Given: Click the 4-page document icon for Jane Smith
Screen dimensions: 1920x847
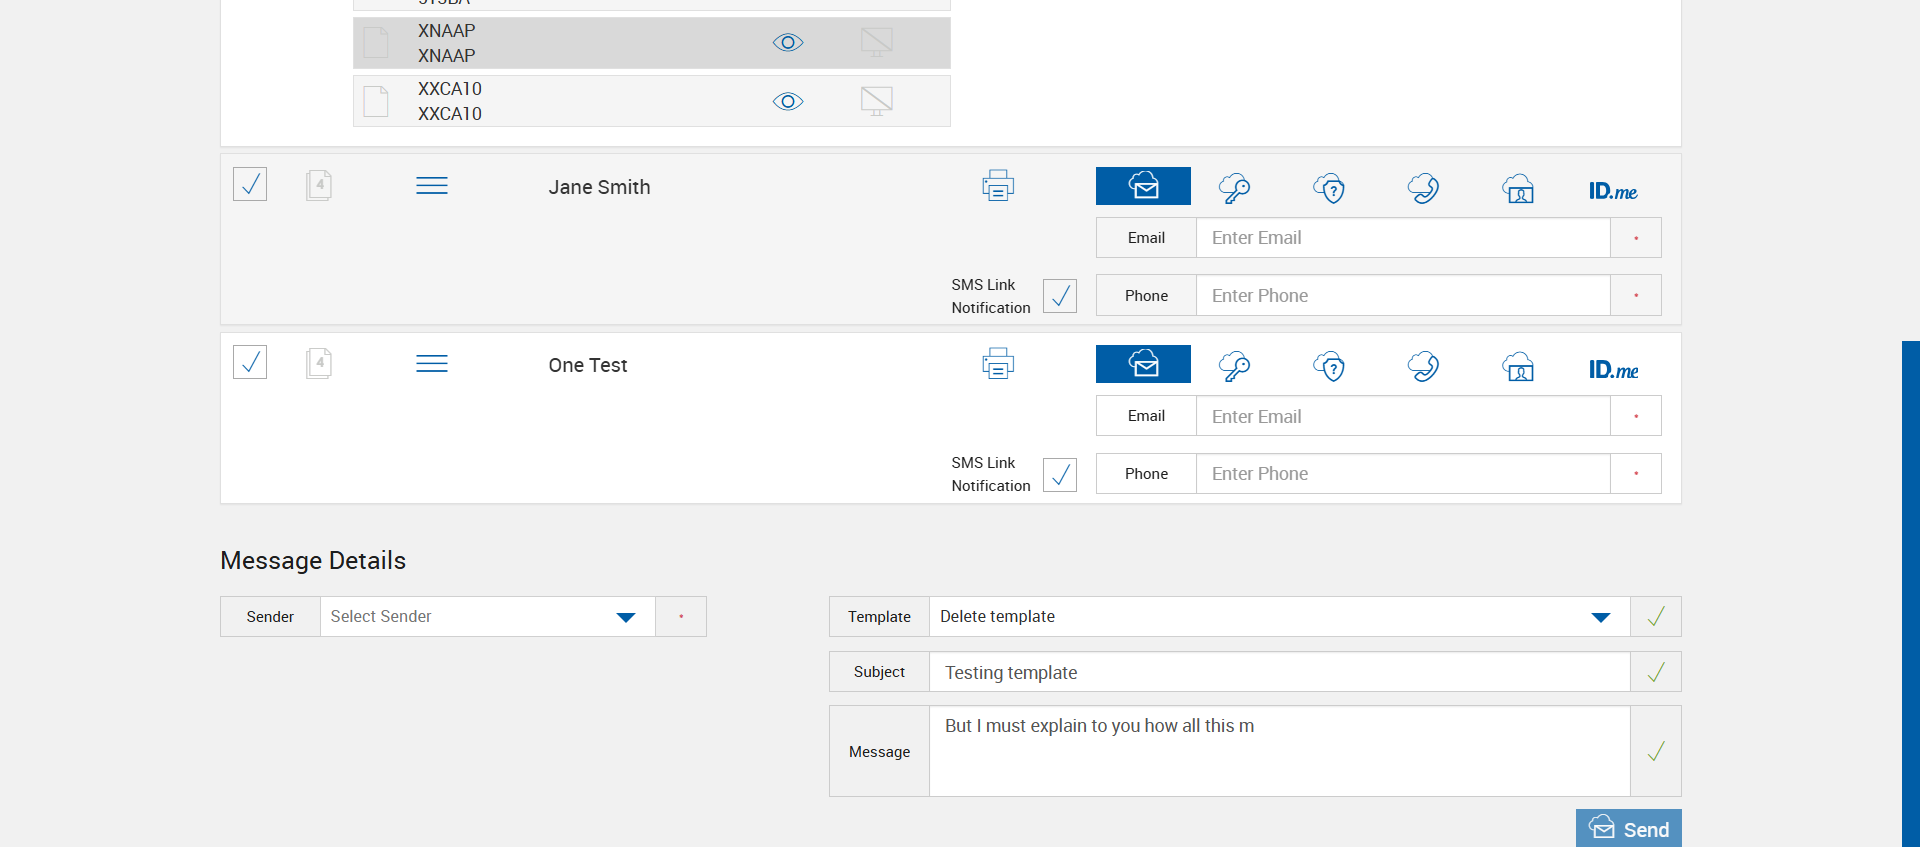Looking at the screenshot, I should [319, 185].
